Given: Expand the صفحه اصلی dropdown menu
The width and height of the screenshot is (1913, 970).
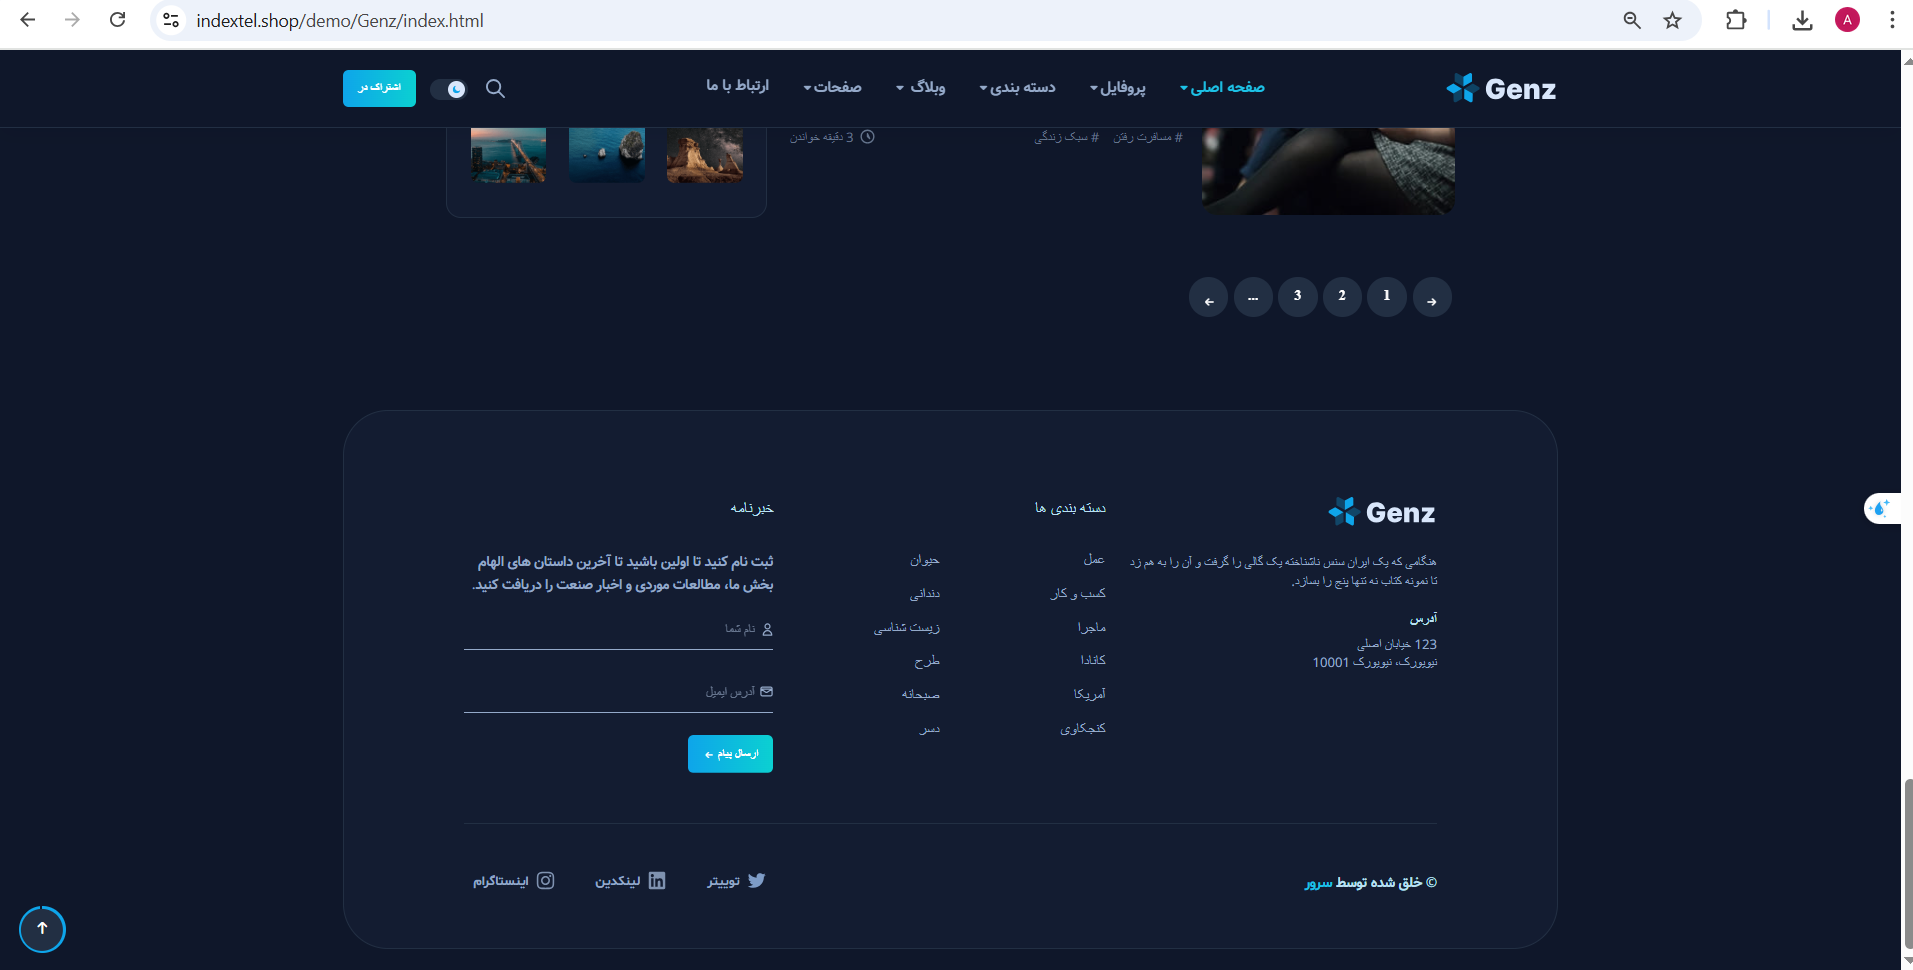Looking at the screenshot, I should point(1222,88).
